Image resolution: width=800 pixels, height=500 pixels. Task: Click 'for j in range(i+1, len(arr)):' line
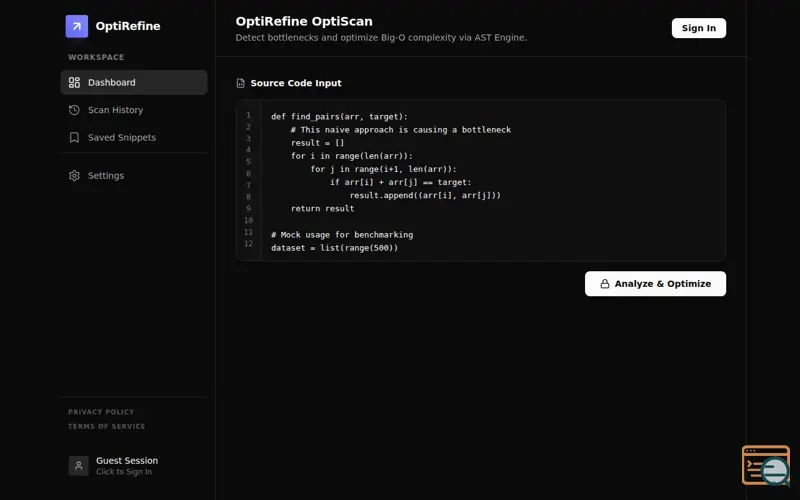383,169
